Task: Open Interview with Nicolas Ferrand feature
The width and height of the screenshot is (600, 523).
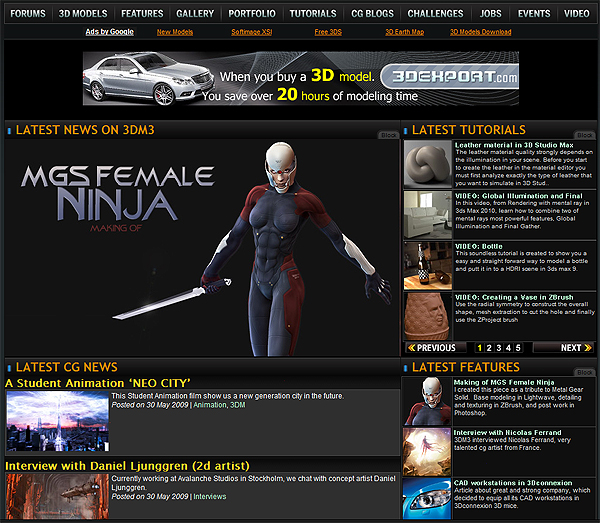Action: coord(507,432)
